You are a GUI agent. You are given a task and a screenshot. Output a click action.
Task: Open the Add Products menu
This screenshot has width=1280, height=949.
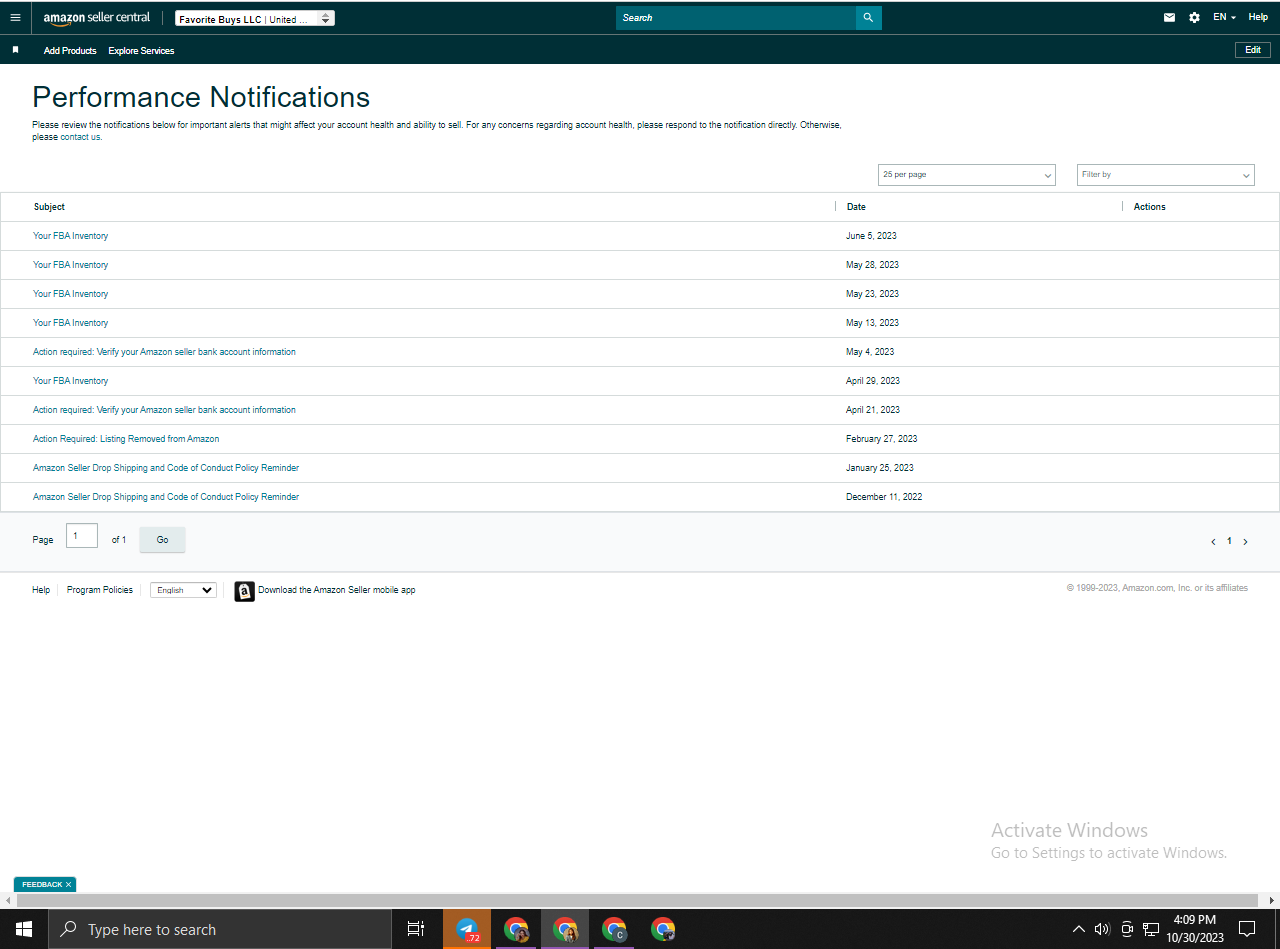click(x=70, y=51)
